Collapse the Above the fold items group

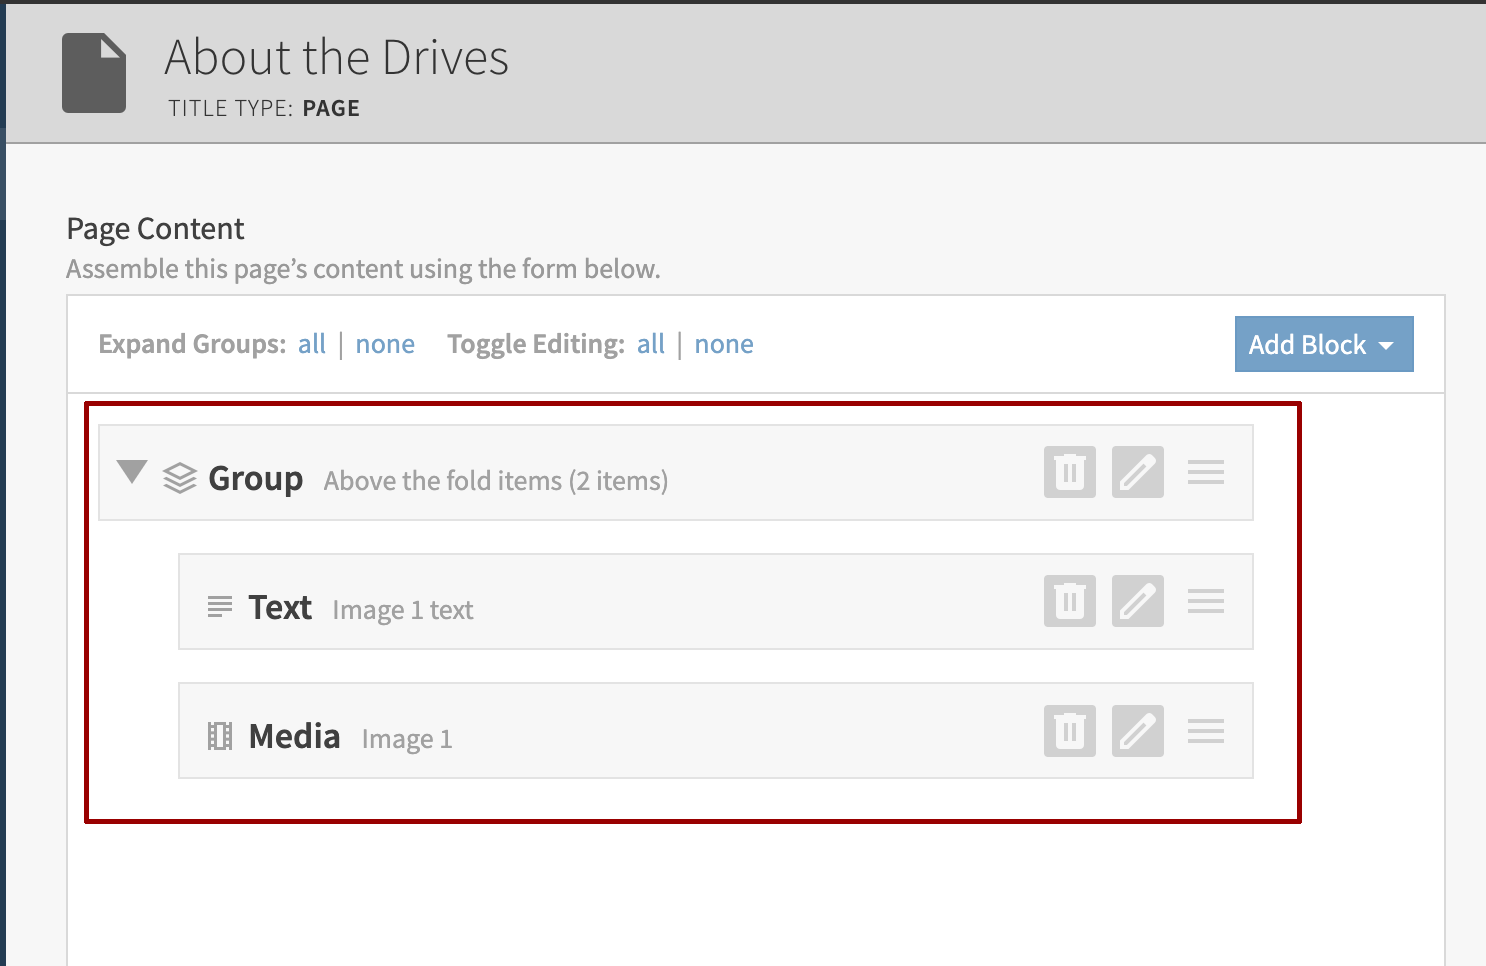(132, 473)
